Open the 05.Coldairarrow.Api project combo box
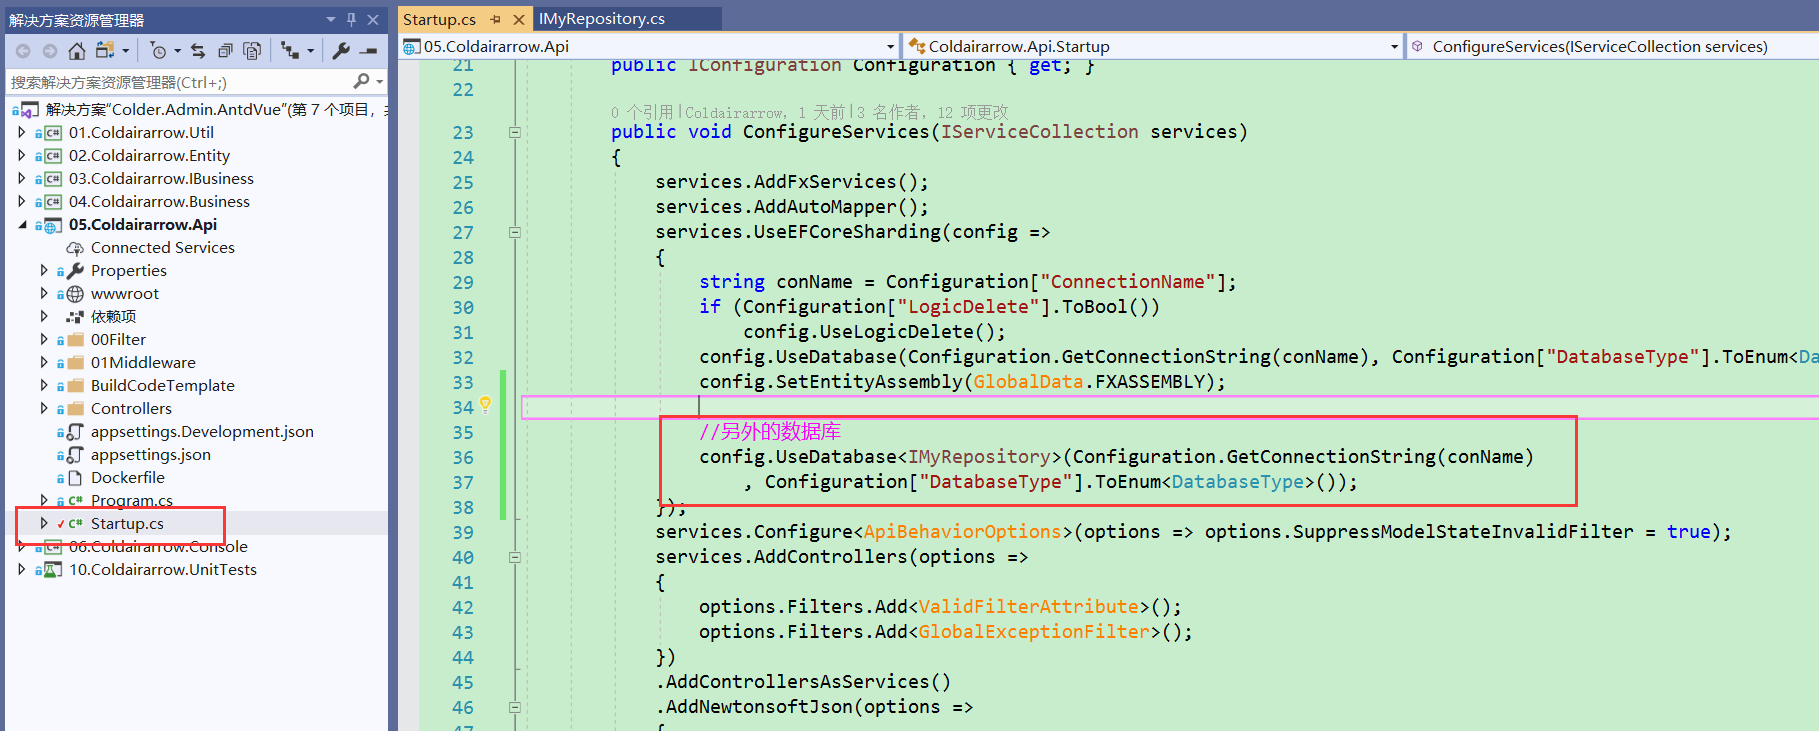1819x731 pixels. (649, 46)
